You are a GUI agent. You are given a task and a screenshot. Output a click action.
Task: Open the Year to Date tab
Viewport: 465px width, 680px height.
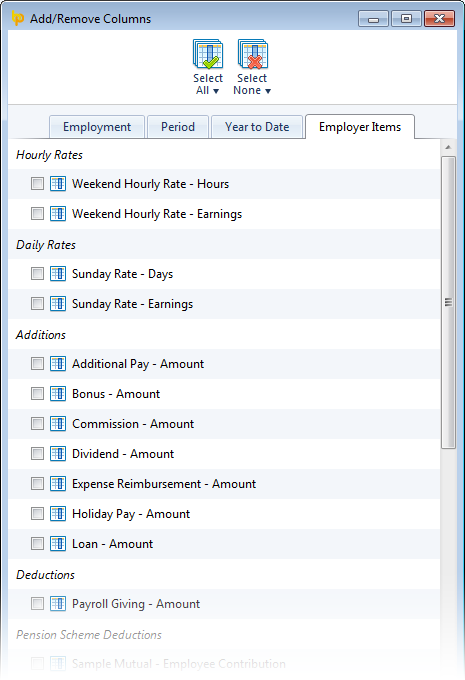[x=257, y=127]
